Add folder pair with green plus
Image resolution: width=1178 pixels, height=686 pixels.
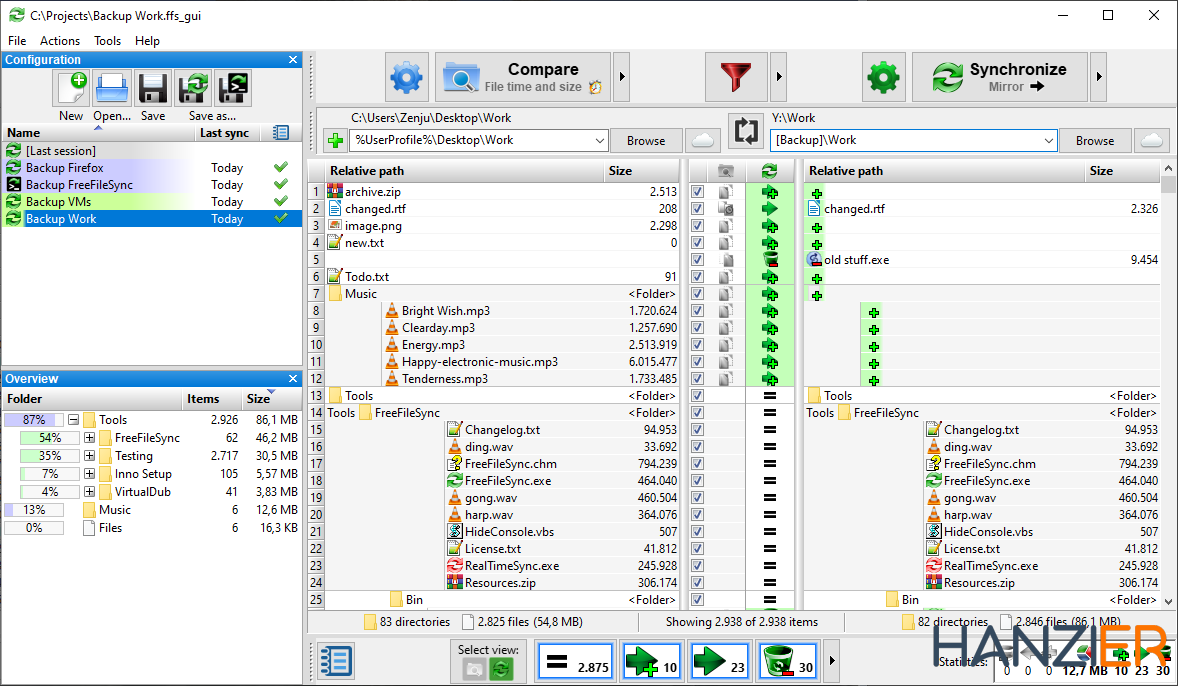(336, 141)
